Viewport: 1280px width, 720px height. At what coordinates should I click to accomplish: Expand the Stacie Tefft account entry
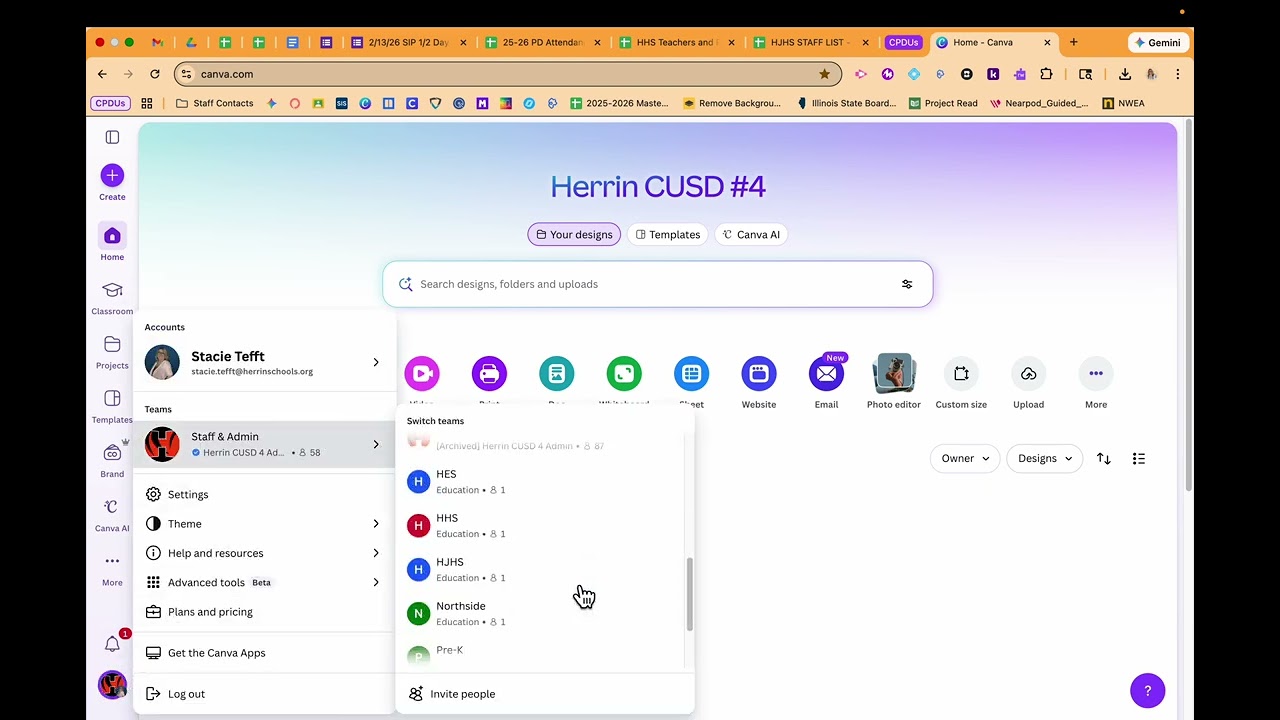pos(265,362)
